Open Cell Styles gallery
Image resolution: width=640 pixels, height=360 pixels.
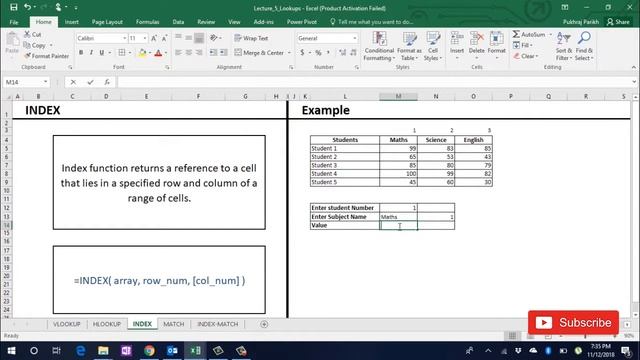point(433,46)
